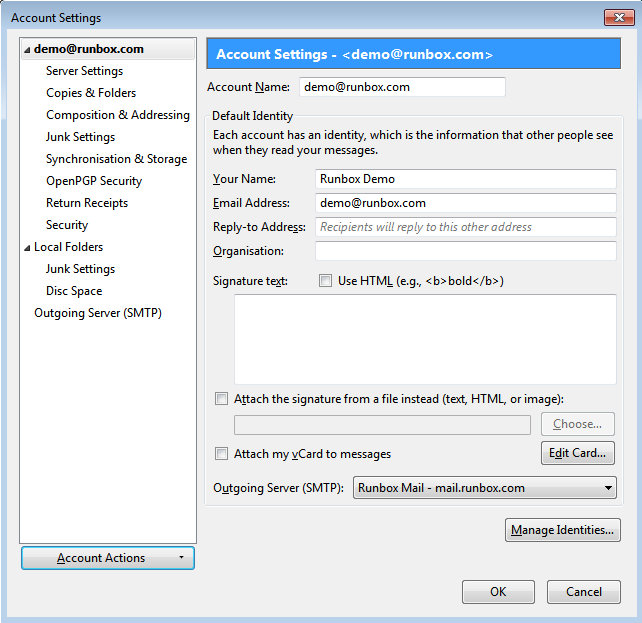
Task: Click the Manage Identities button
Action: [x=562, y=530]
